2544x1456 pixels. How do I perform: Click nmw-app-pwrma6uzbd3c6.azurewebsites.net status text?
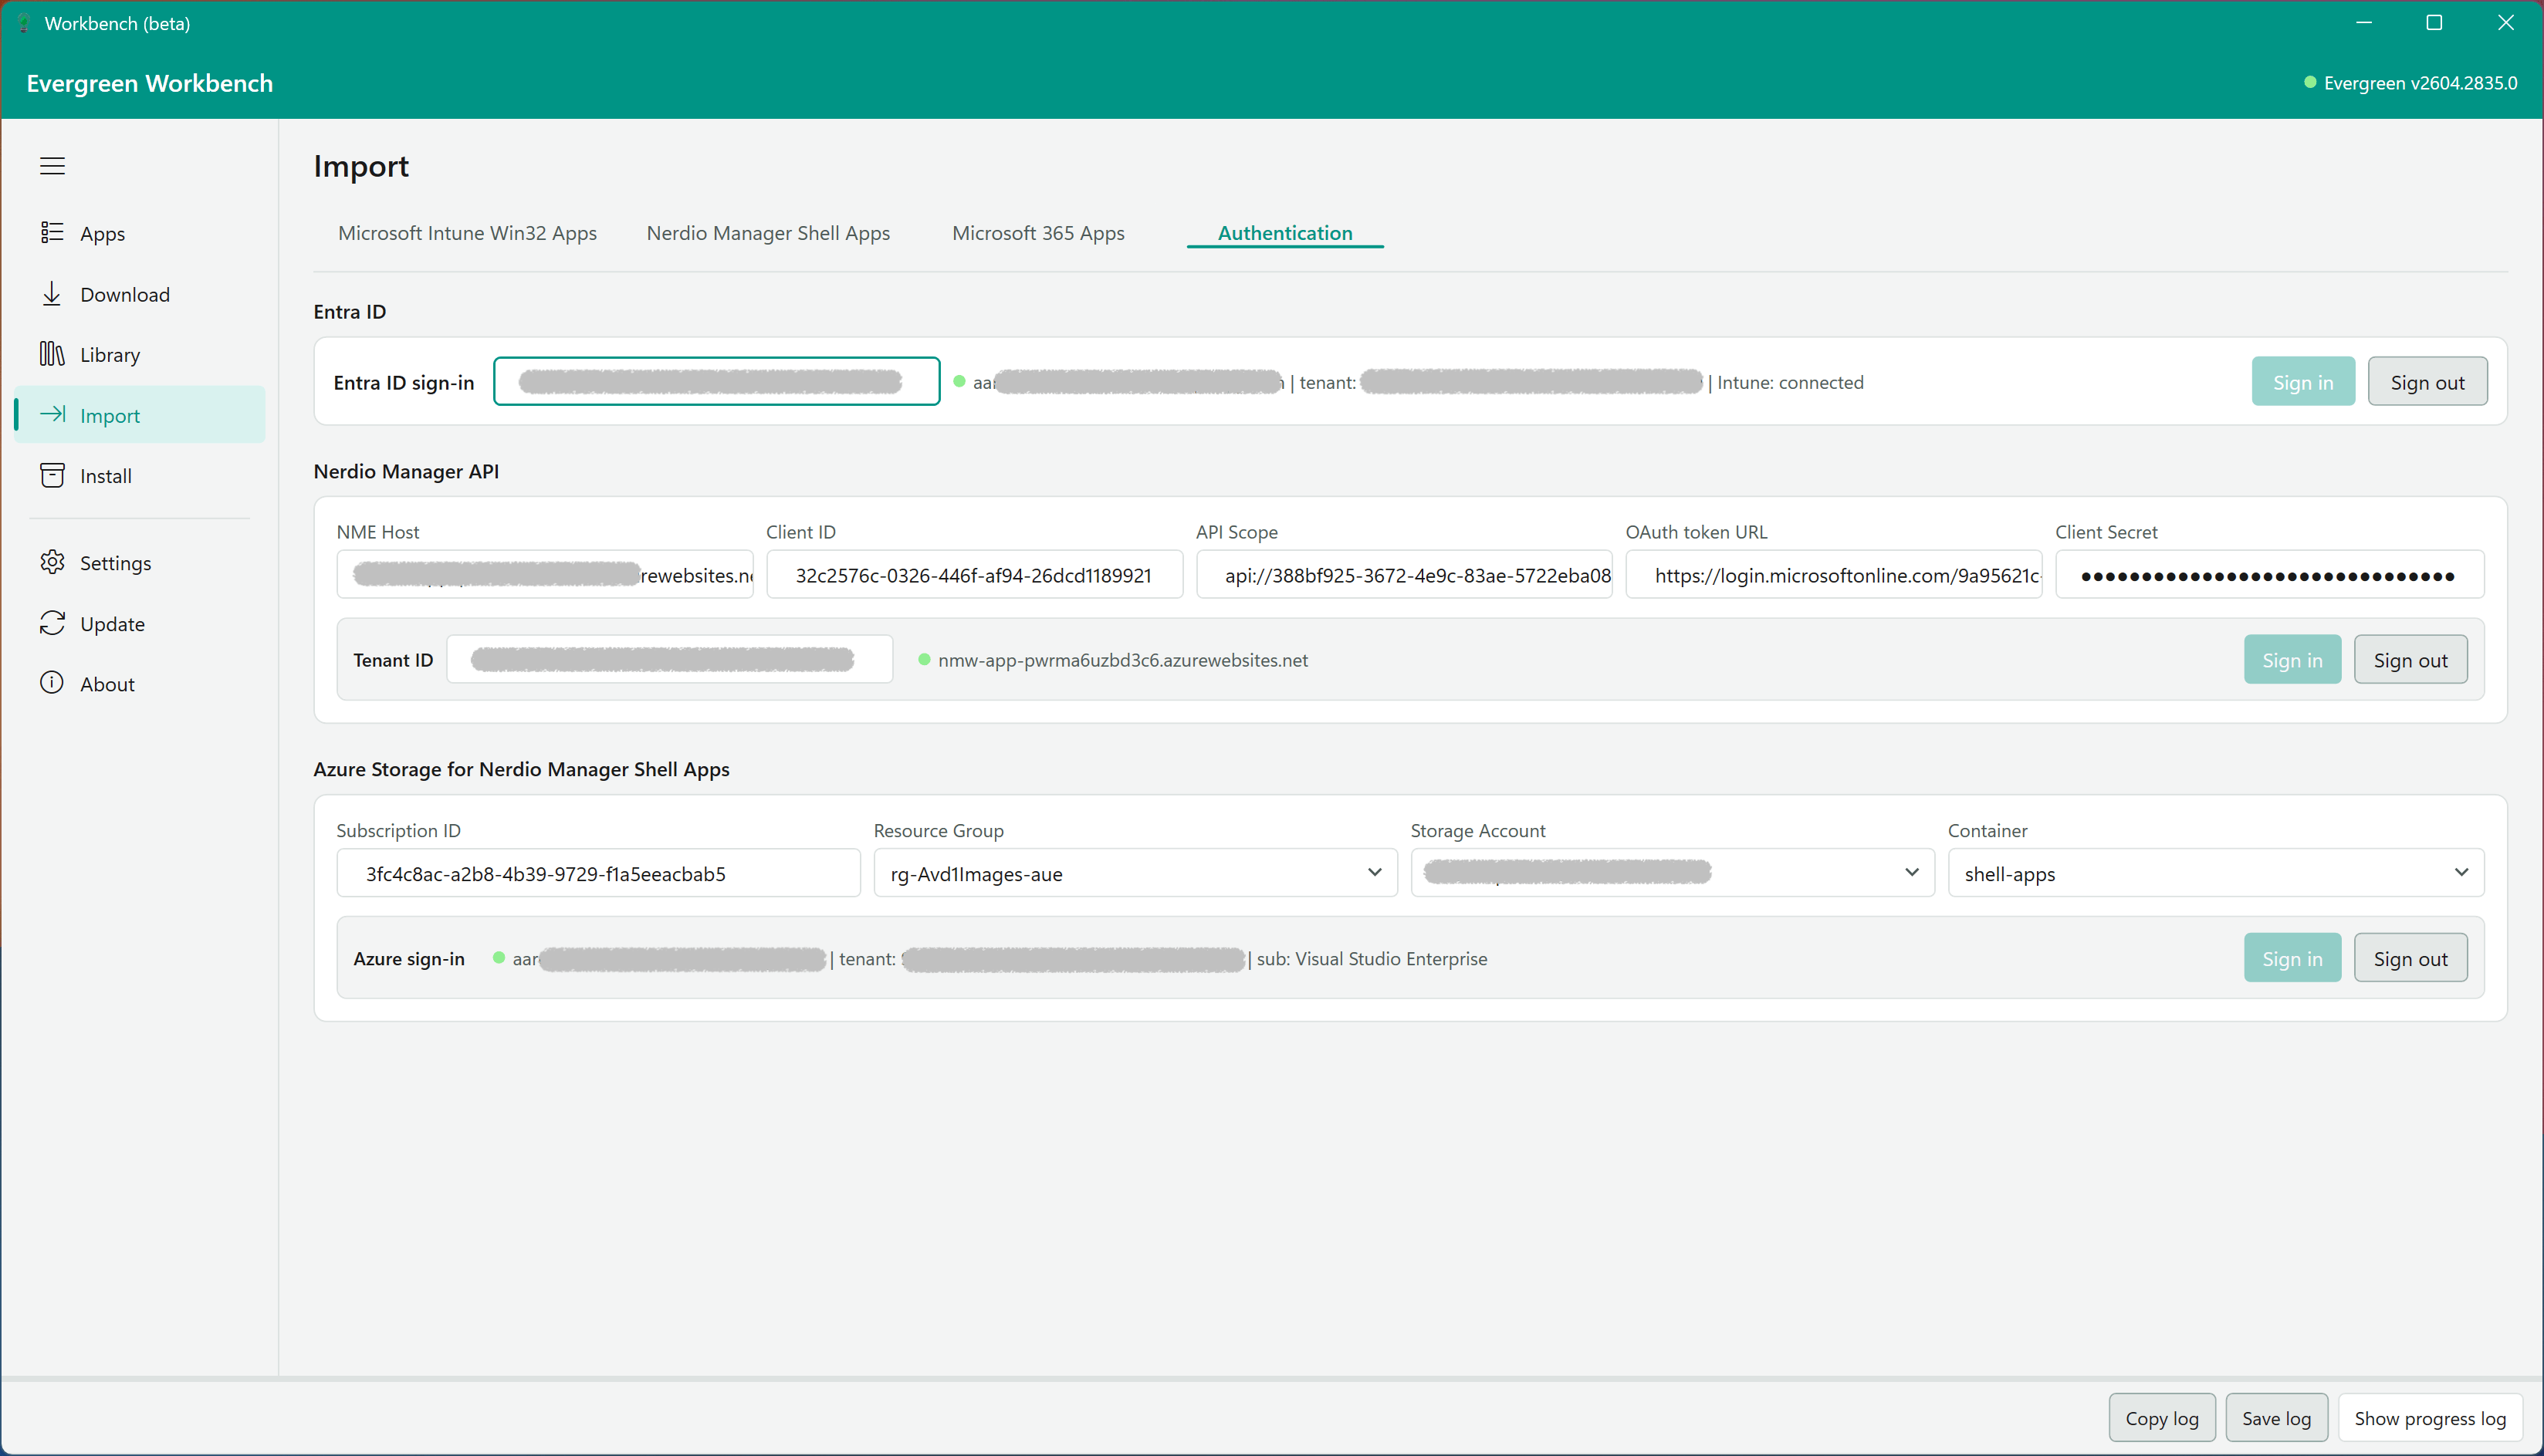click(x=1123, y=660)
